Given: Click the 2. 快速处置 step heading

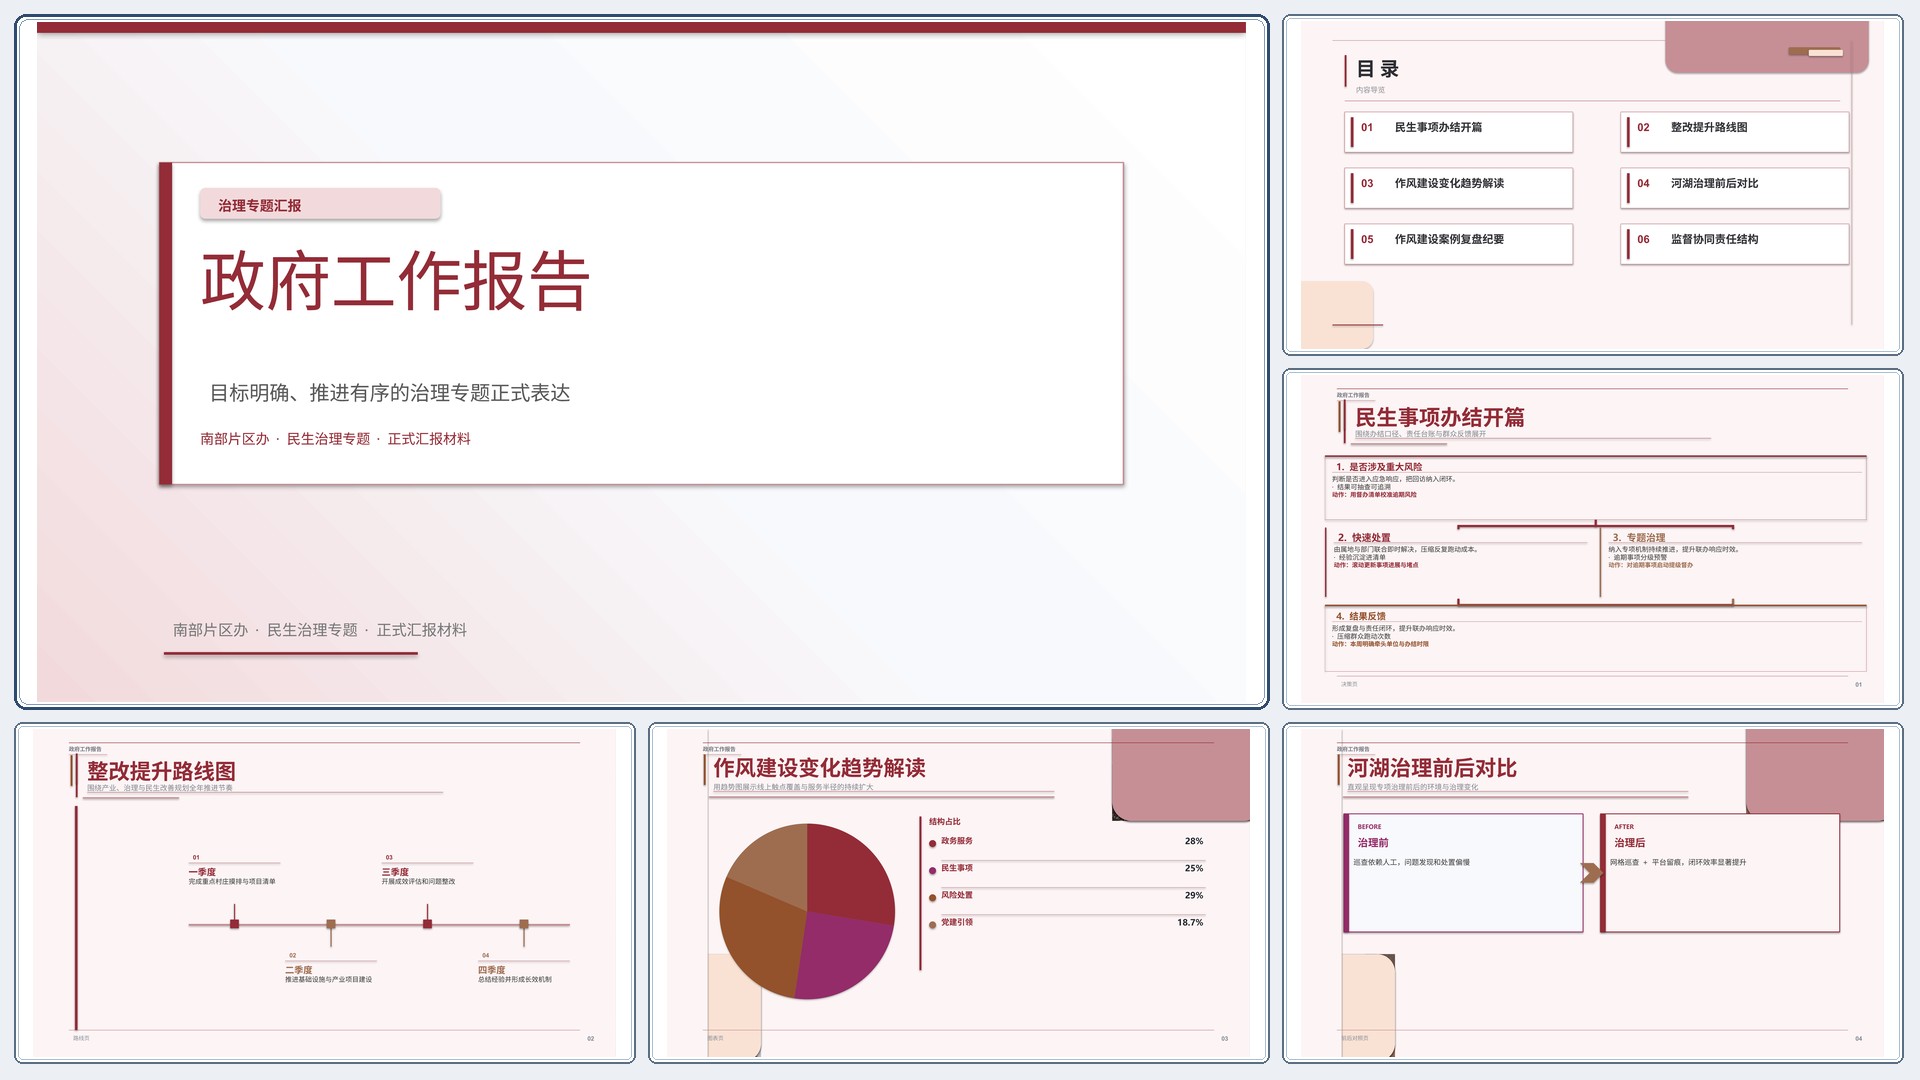Looking at the screenshot, I should (x=1364, y=537).
